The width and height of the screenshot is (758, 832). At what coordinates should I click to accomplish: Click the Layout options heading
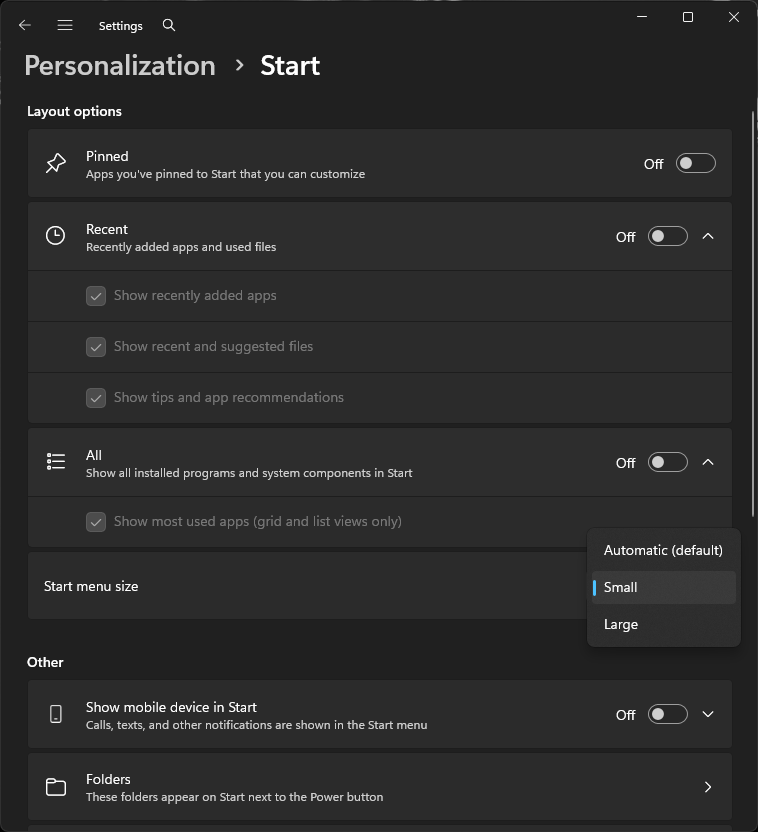click(74, 111)
